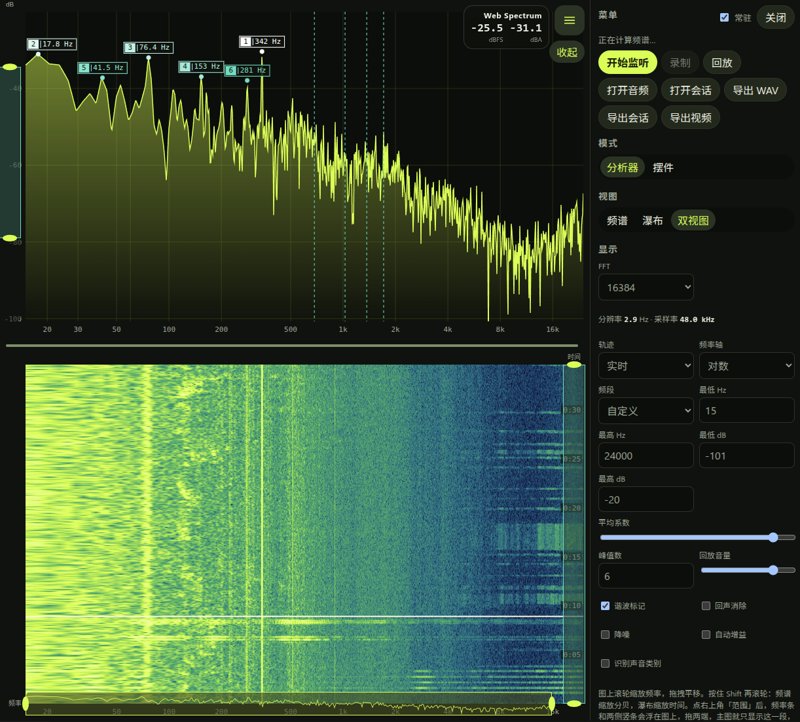Adjust the 平均系数 slider
The height and width of the screenshot is (722, 800).
[x=697, y=537]
